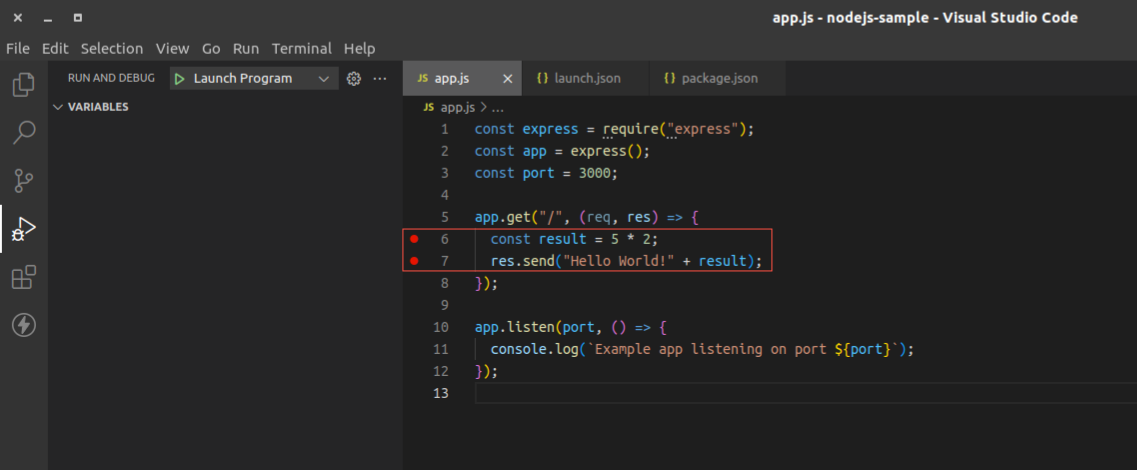
Task: Open the Source Control view
Action: pos(24,181)
